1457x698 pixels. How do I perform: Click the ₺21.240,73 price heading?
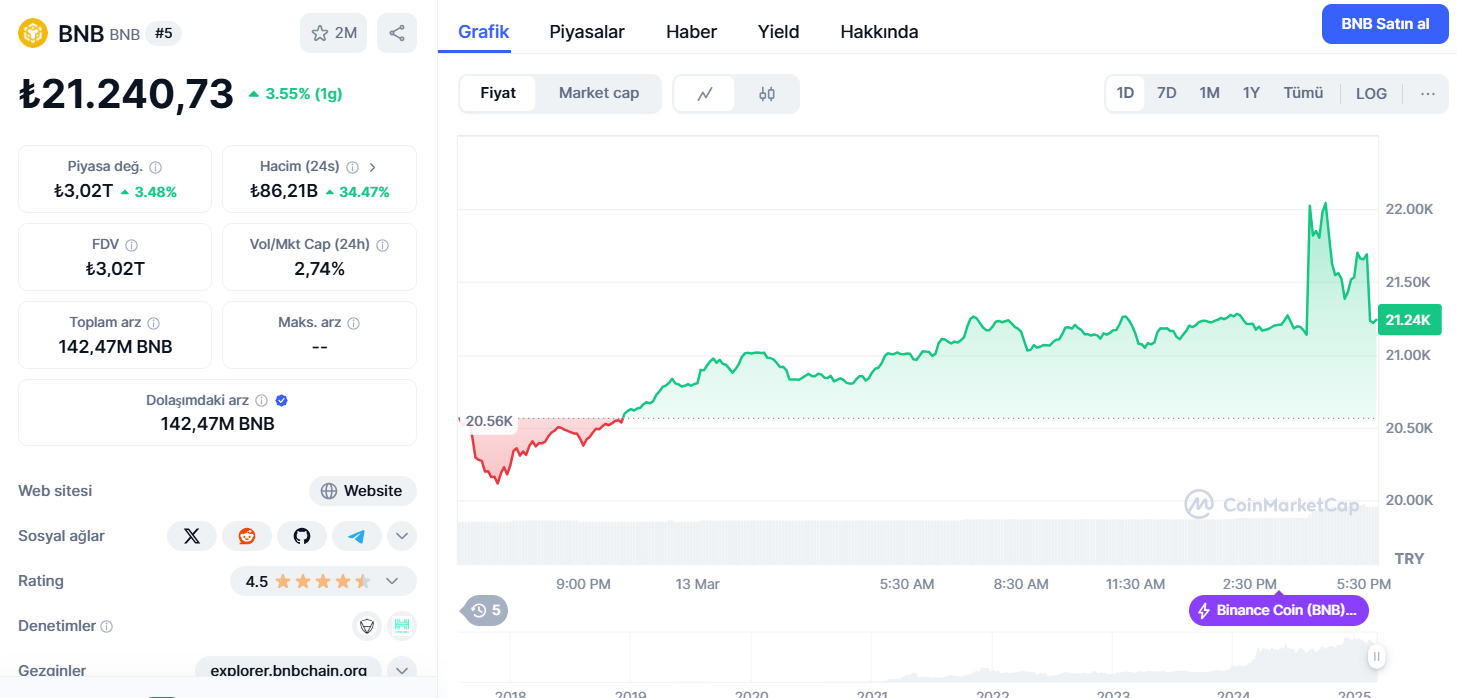click(126, 94)
